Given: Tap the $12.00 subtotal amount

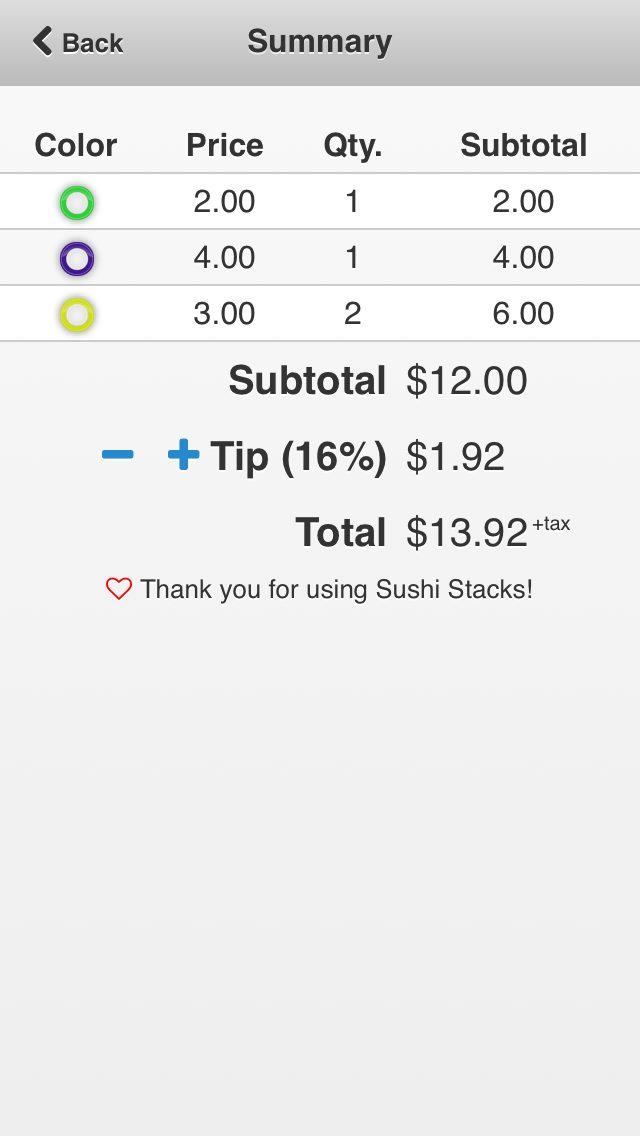Looking at the screenshot, I should 466,381.
